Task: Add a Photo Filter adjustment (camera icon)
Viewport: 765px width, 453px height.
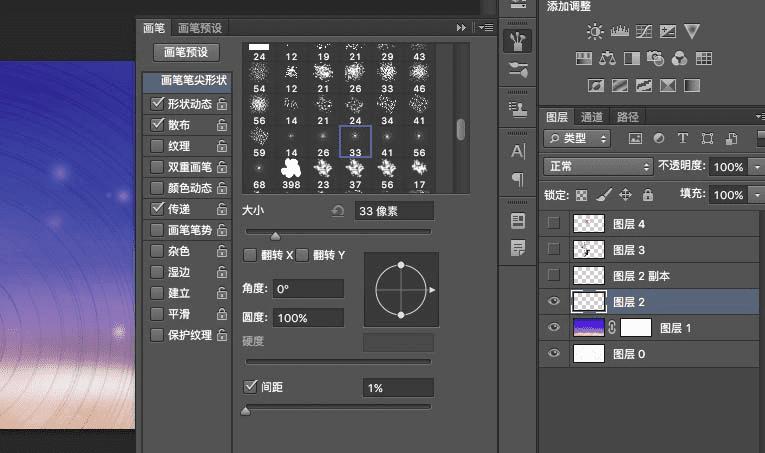Action: tap(655, 59)
